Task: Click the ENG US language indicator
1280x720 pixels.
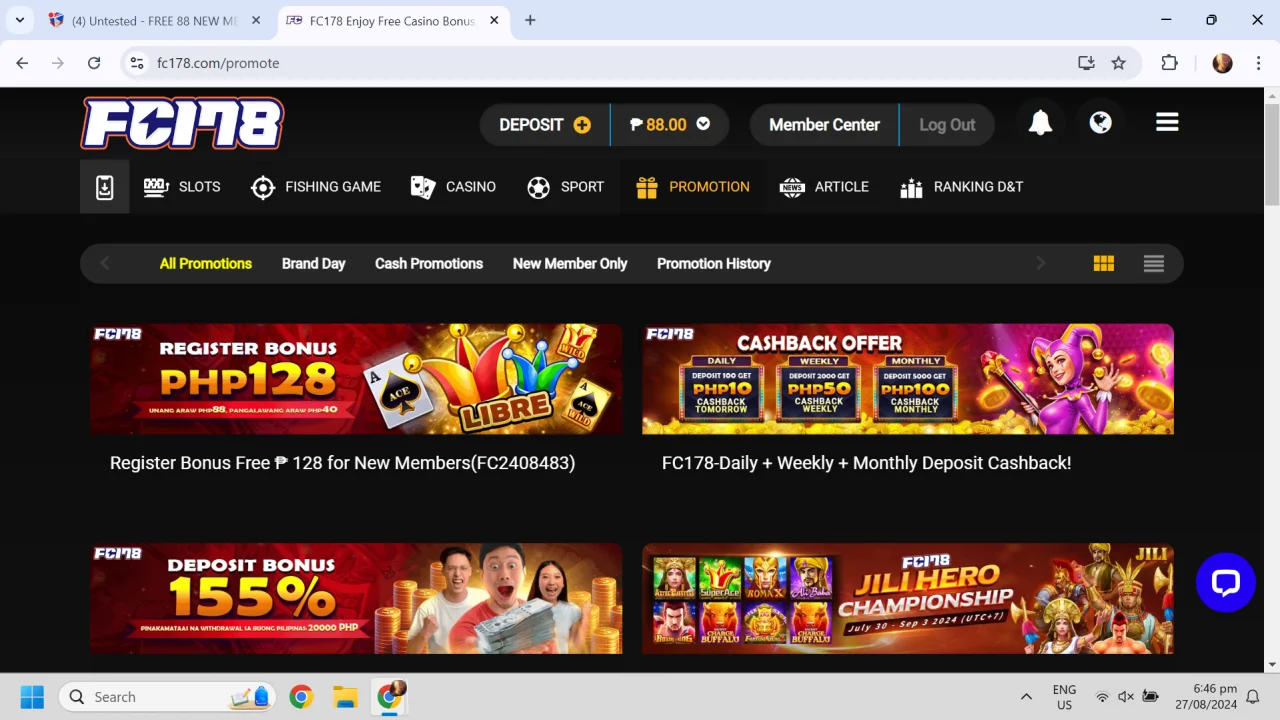Action: coord(1064,697)
